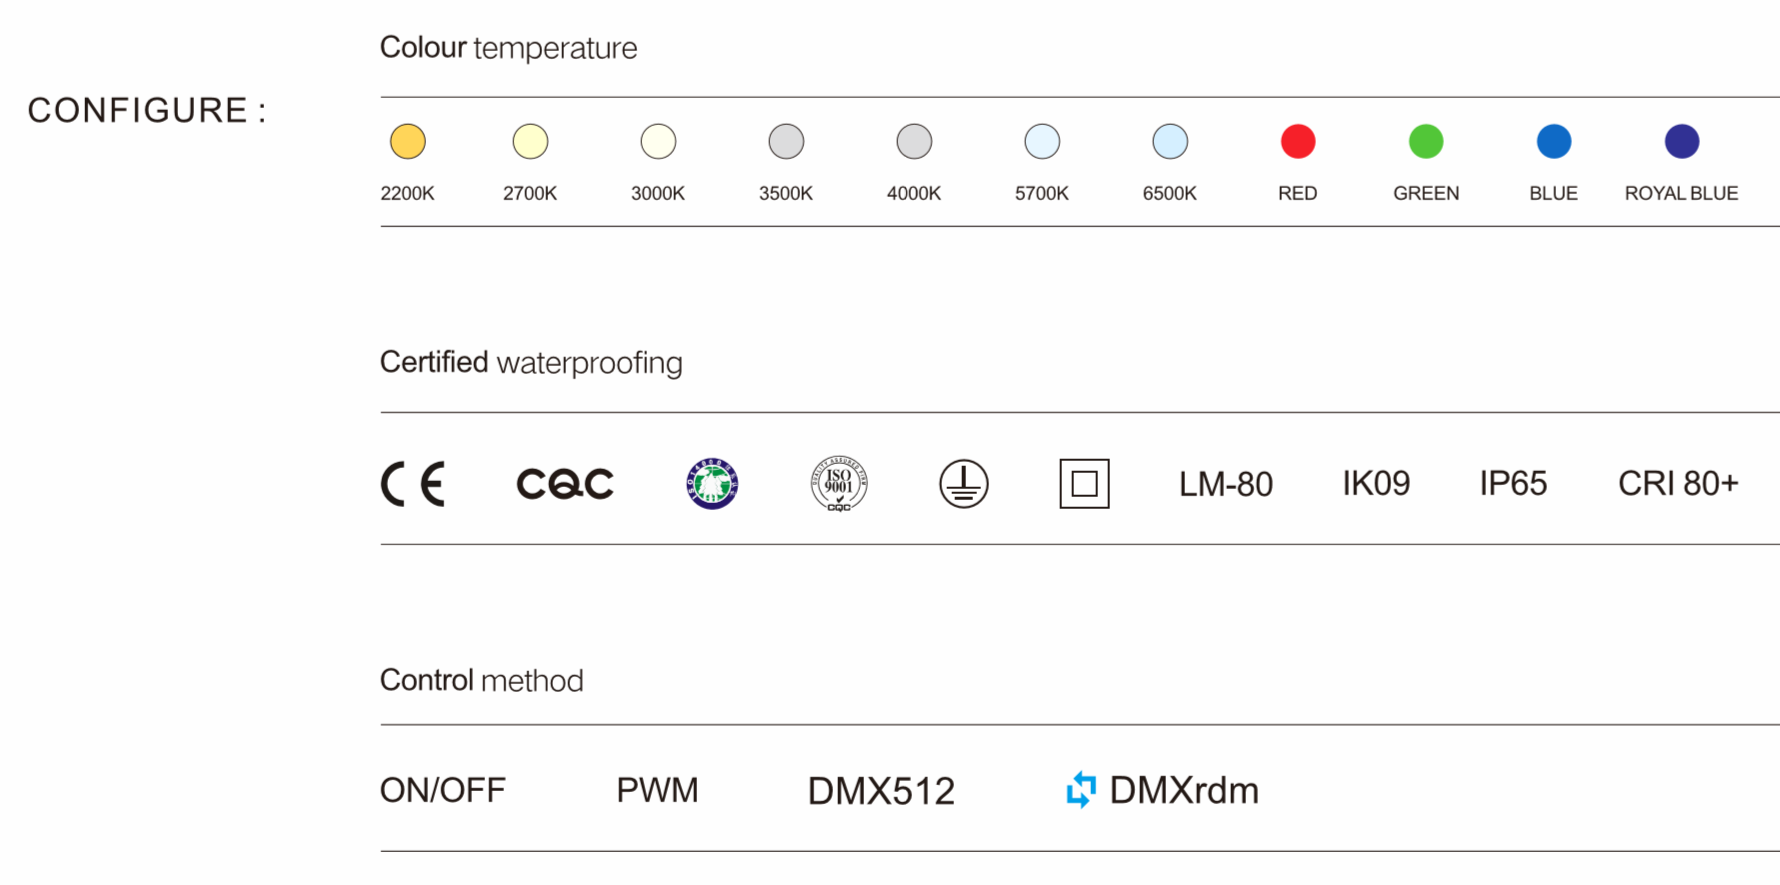Select the 6500K cool white swatch
Screen dimensions: 1780x885
[1170, 142]
